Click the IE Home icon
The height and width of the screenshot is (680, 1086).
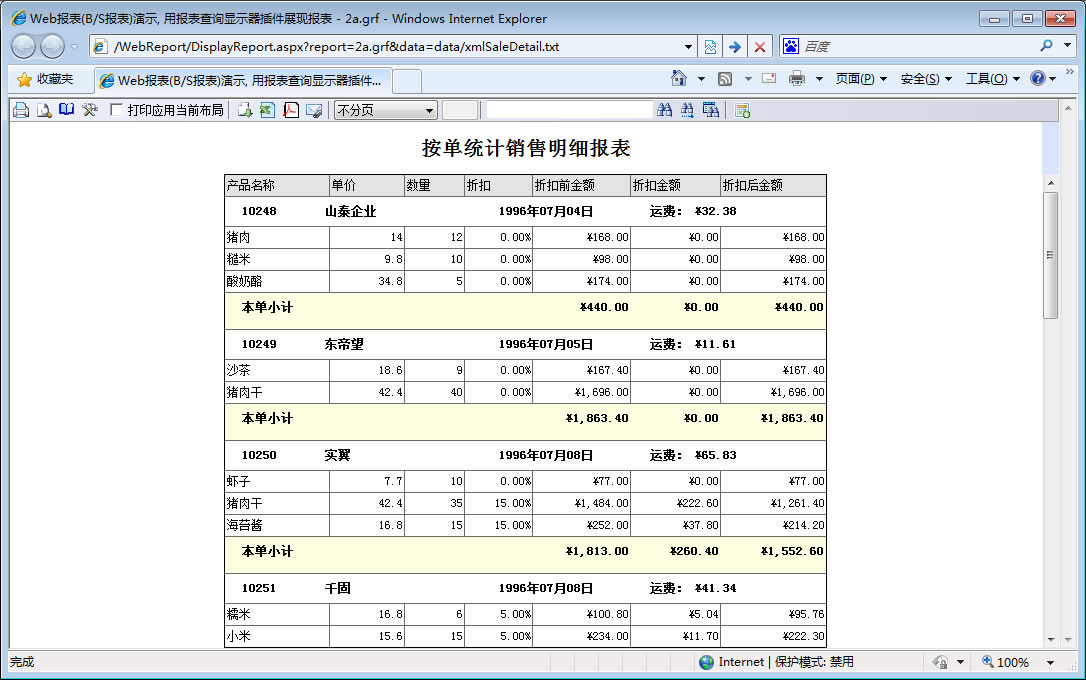coord(679,79)
